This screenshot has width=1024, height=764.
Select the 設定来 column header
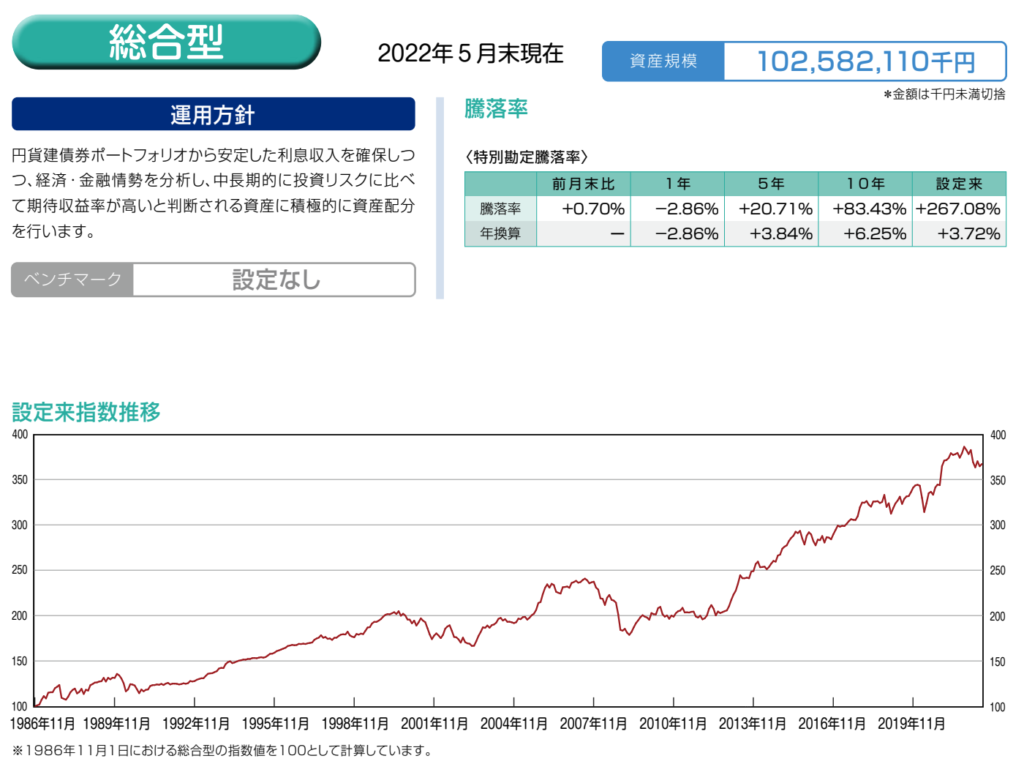(x=959, y=184)
